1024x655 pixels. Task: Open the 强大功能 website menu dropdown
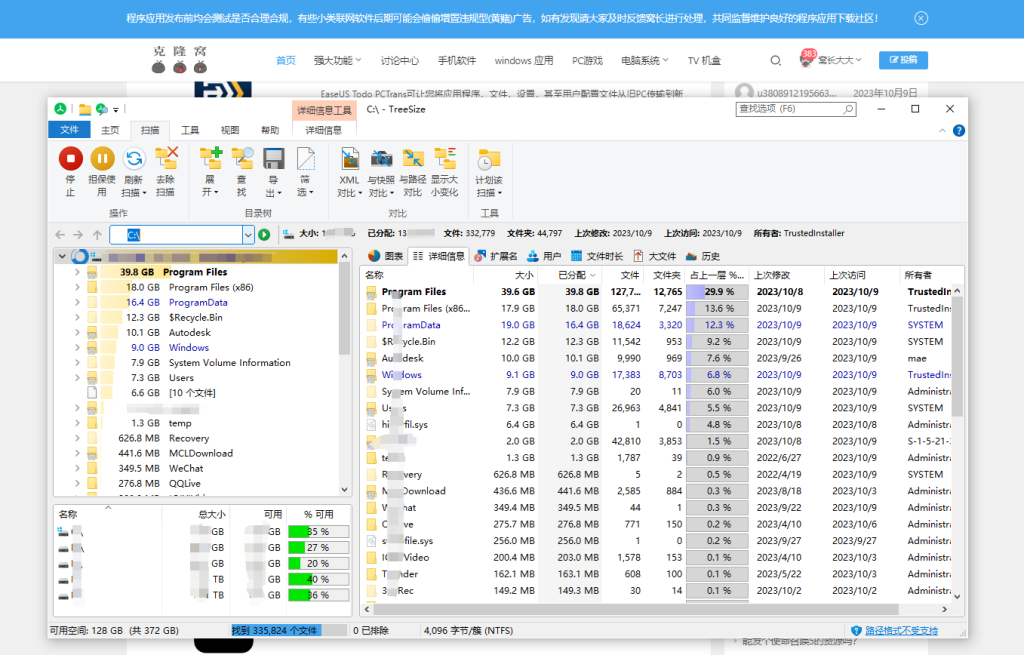pos(337,60)
